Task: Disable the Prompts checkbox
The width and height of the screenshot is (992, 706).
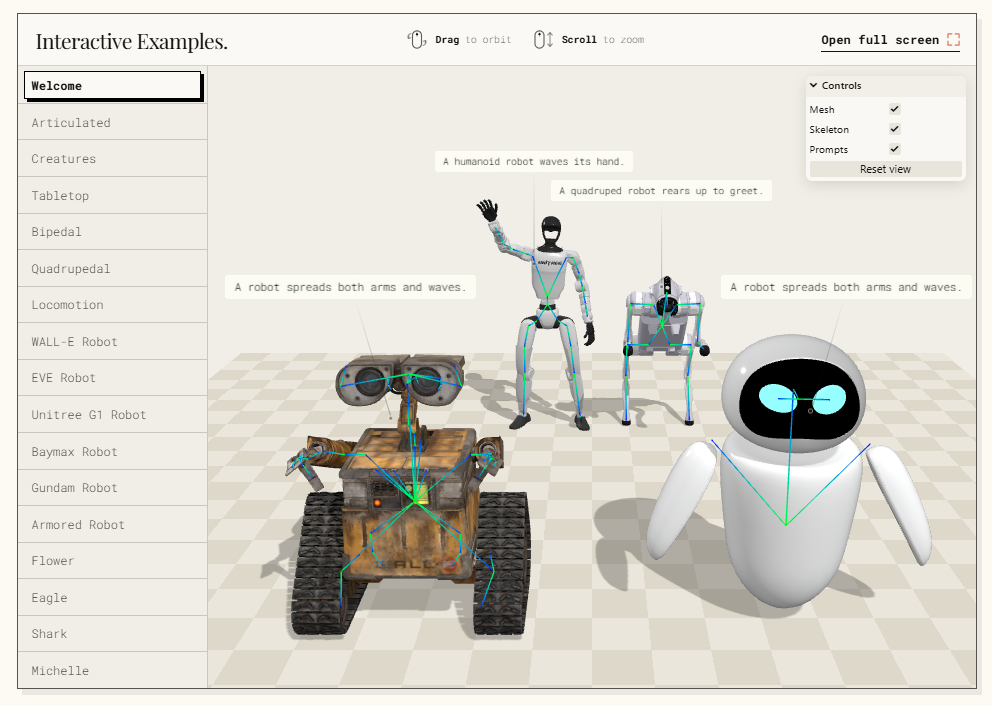Action: coord(895,149)
